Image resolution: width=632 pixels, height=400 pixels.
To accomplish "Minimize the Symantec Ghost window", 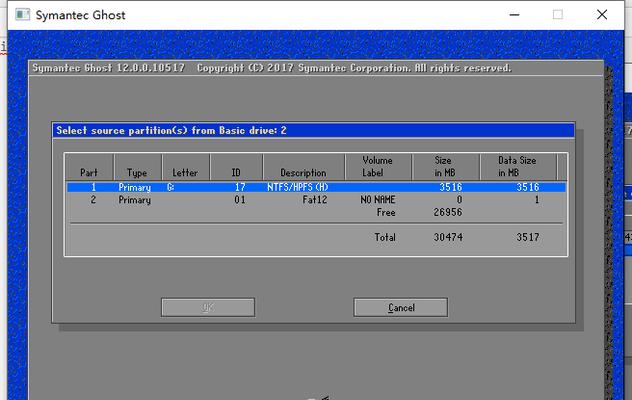I will click(x=514, y=15).
